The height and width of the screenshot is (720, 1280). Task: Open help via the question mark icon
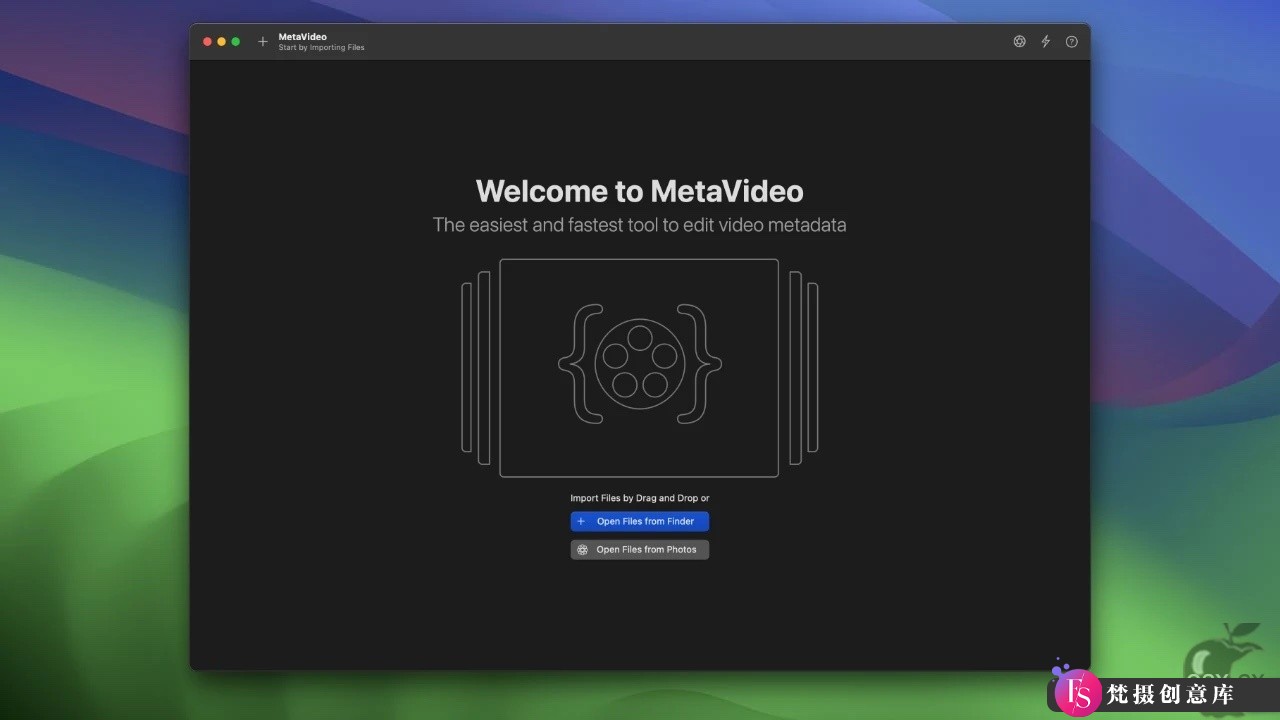(x=1072, y=42)
